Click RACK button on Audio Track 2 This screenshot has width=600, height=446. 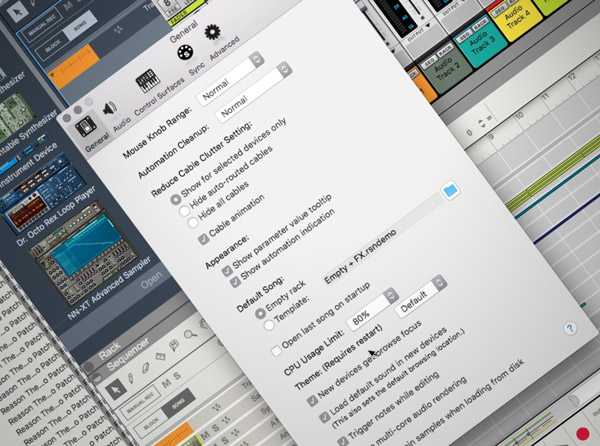(444, 51)
